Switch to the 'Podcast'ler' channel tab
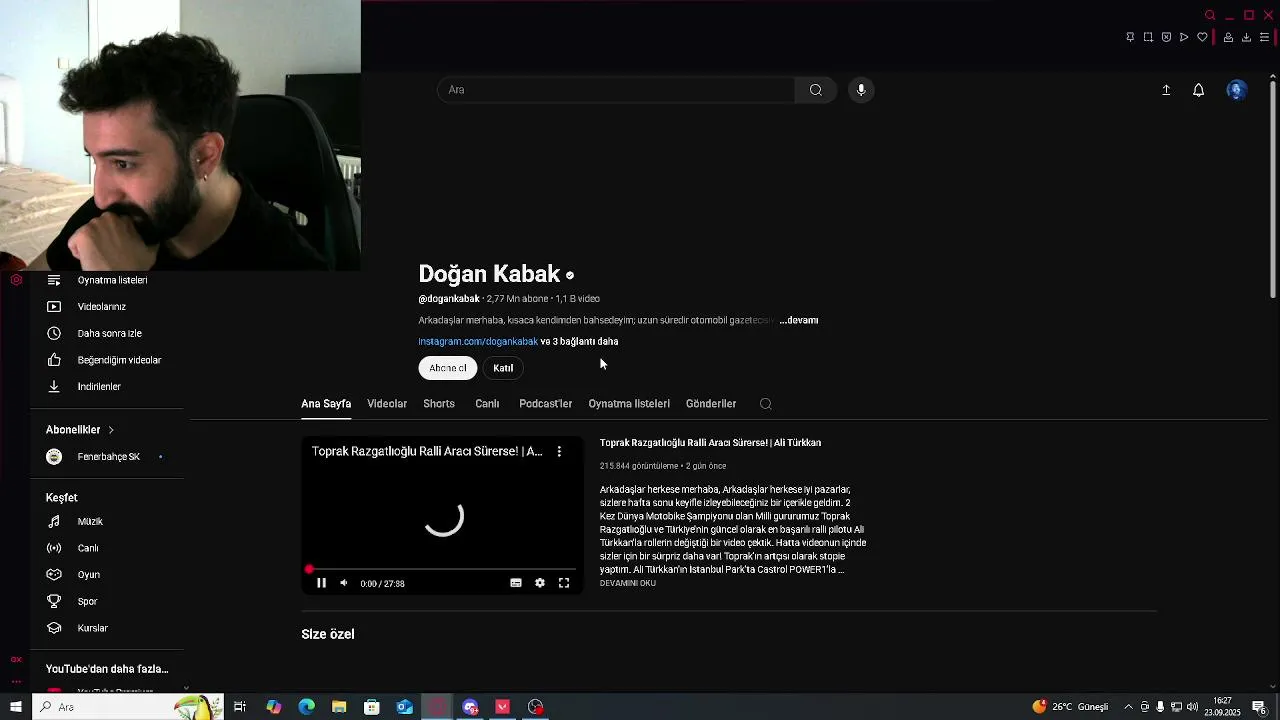 [x=545, y=404]
